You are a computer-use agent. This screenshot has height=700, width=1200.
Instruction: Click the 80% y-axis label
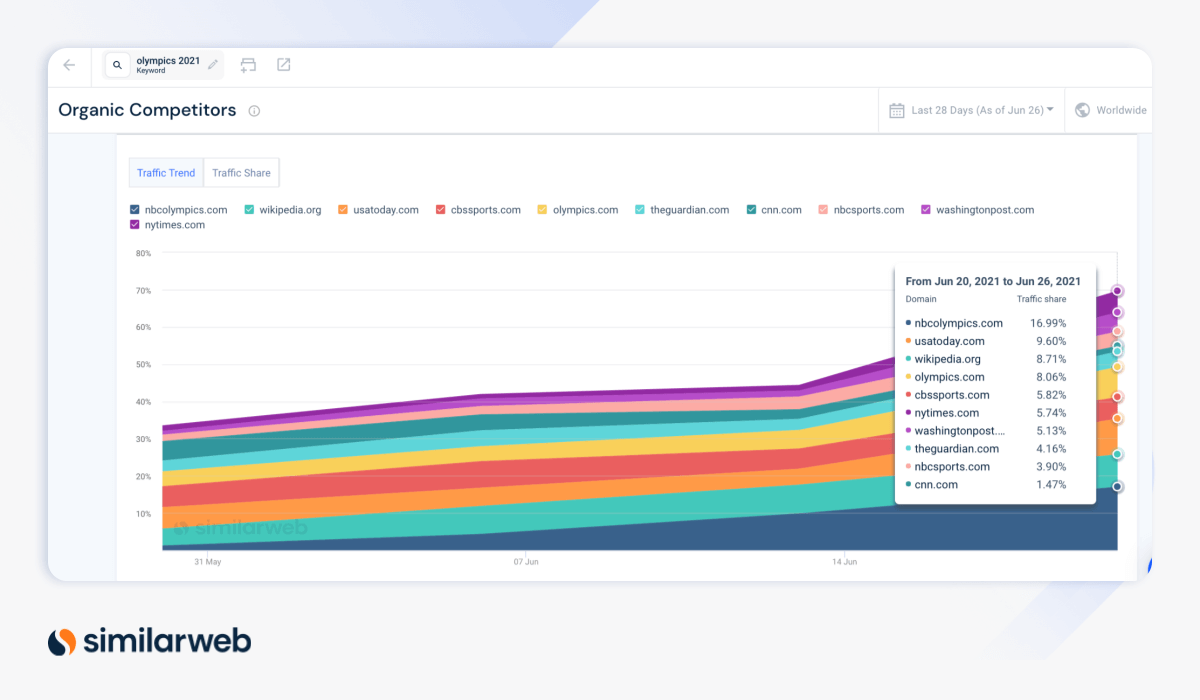click(x=143, y=254)
